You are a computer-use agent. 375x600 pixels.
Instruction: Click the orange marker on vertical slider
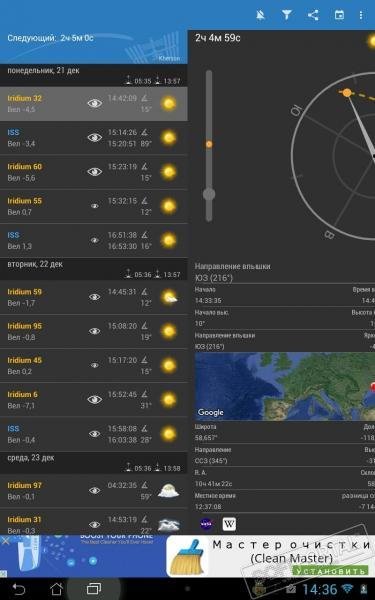point(209,144)
